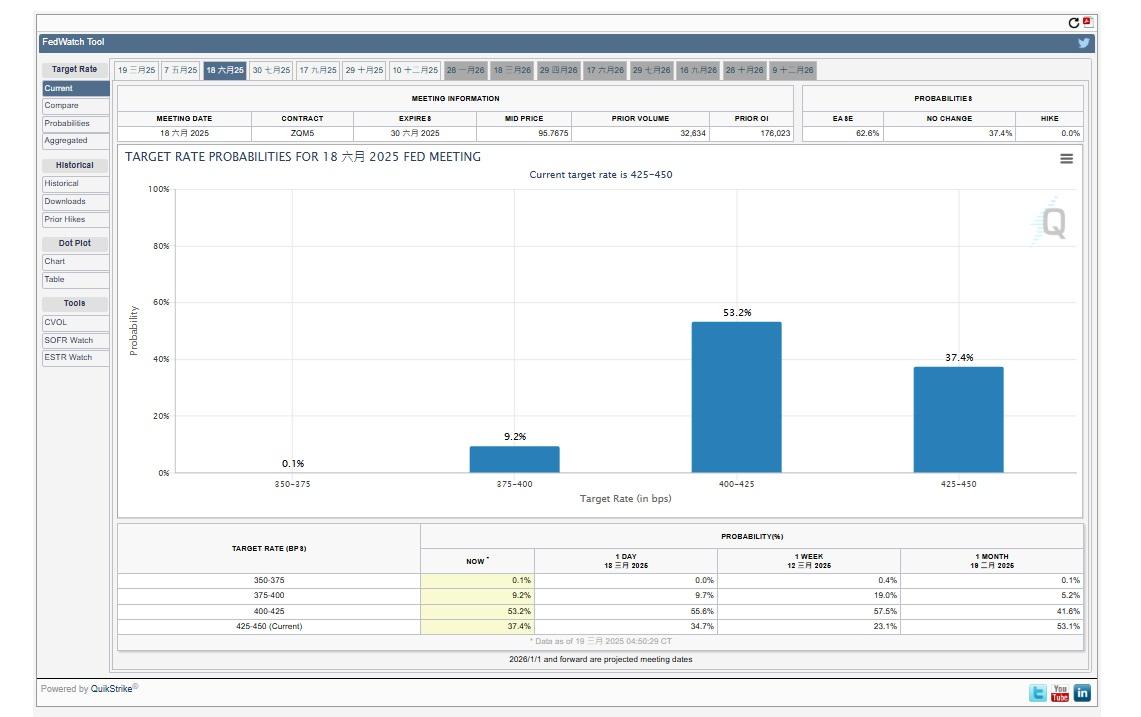Select the 19 三月25 meeting tab
This screenshot has width=1141, height=717.
click(136, 70)
